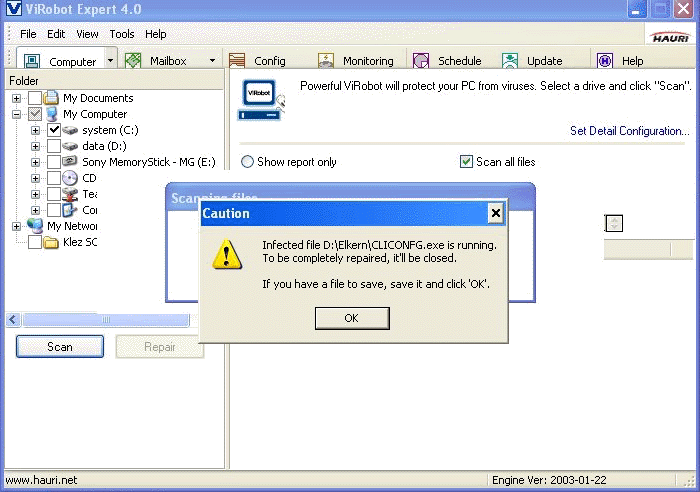
Task: Toggle the Scan all files checkbox
Action: click(x=466, y=162)
